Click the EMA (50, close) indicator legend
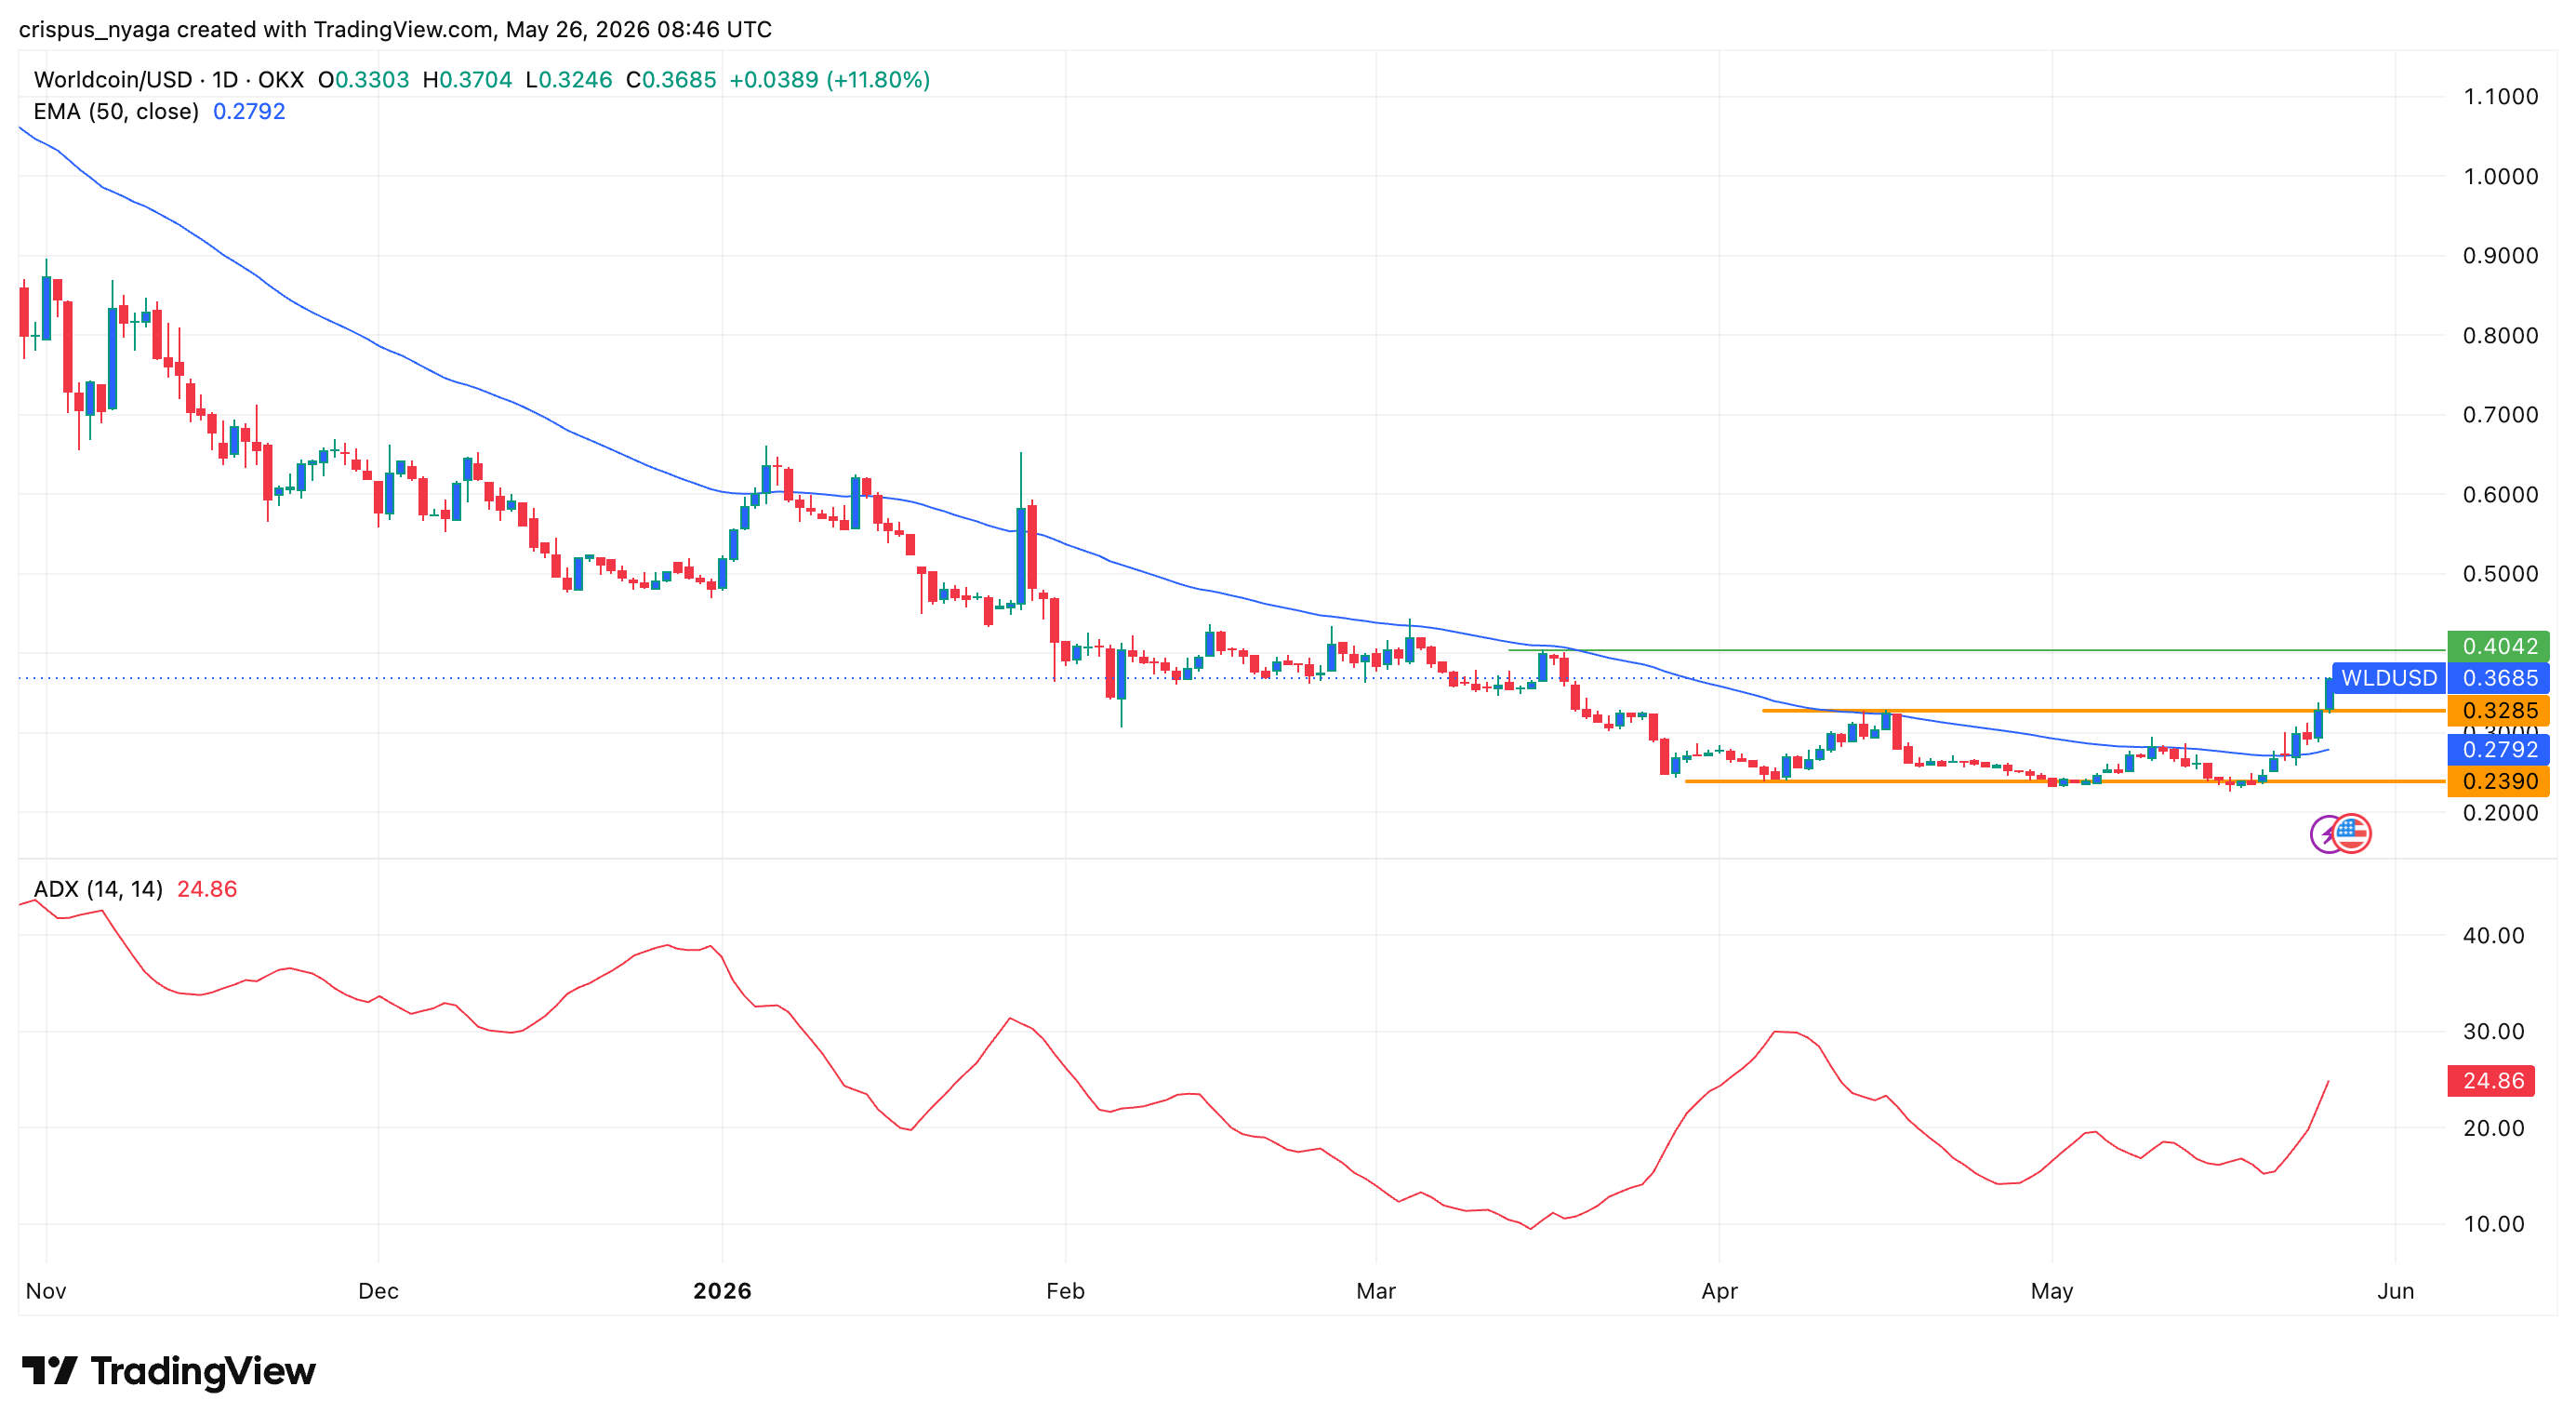This screenshot has height=1427, width=2576. pos(116,112)
